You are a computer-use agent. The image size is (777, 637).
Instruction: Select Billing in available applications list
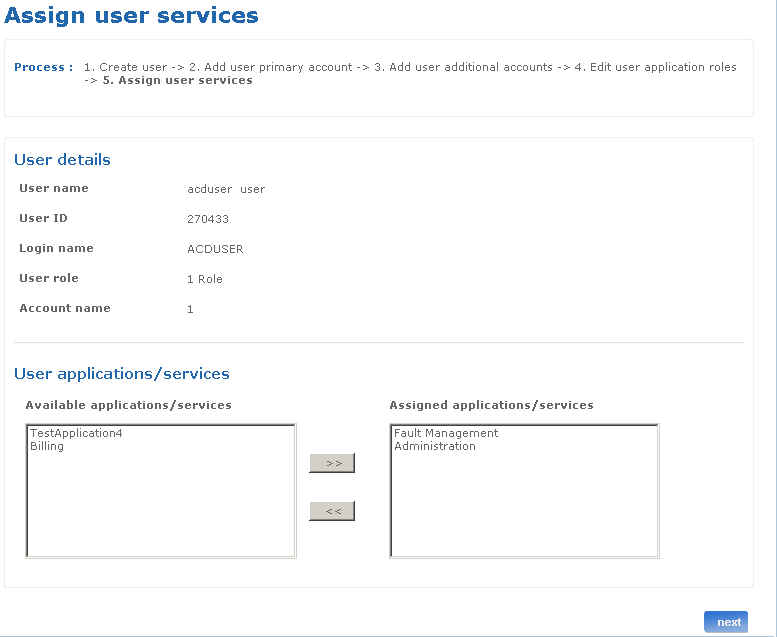pyautogui.click(x=47, y=446)
